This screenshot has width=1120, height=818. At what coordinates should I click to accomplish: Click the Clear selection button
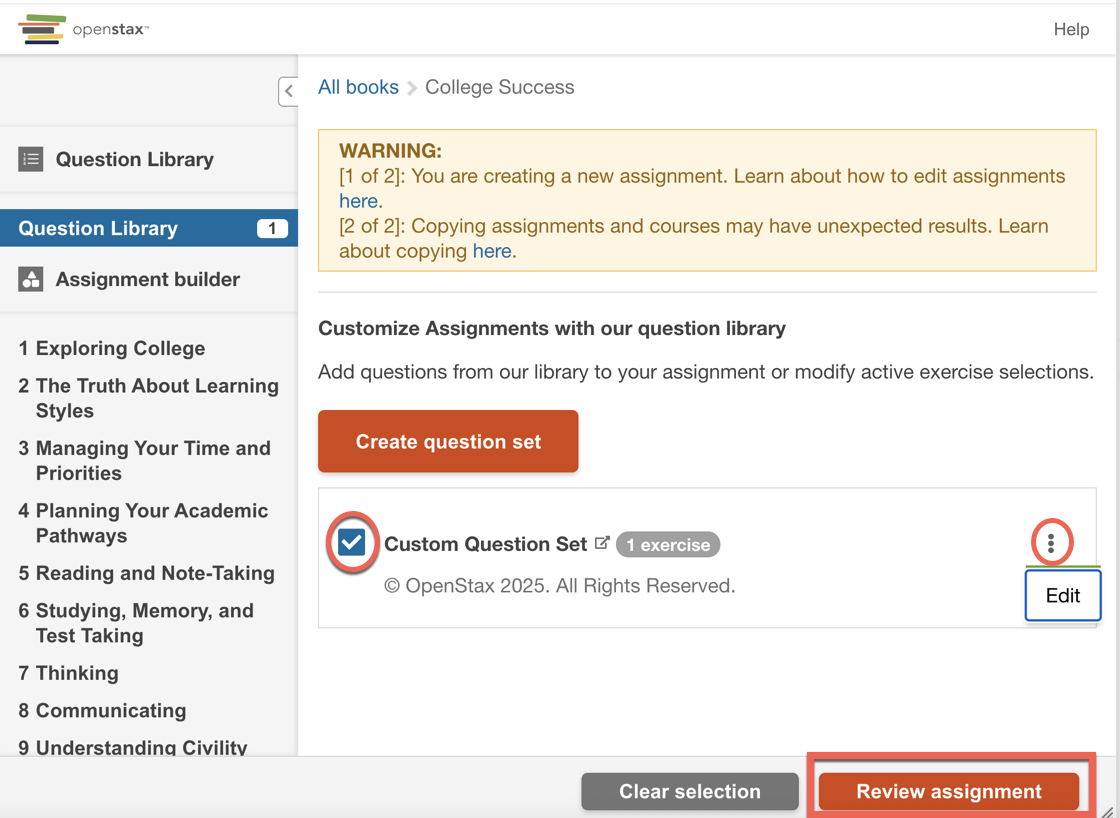[x=689, y=792]
